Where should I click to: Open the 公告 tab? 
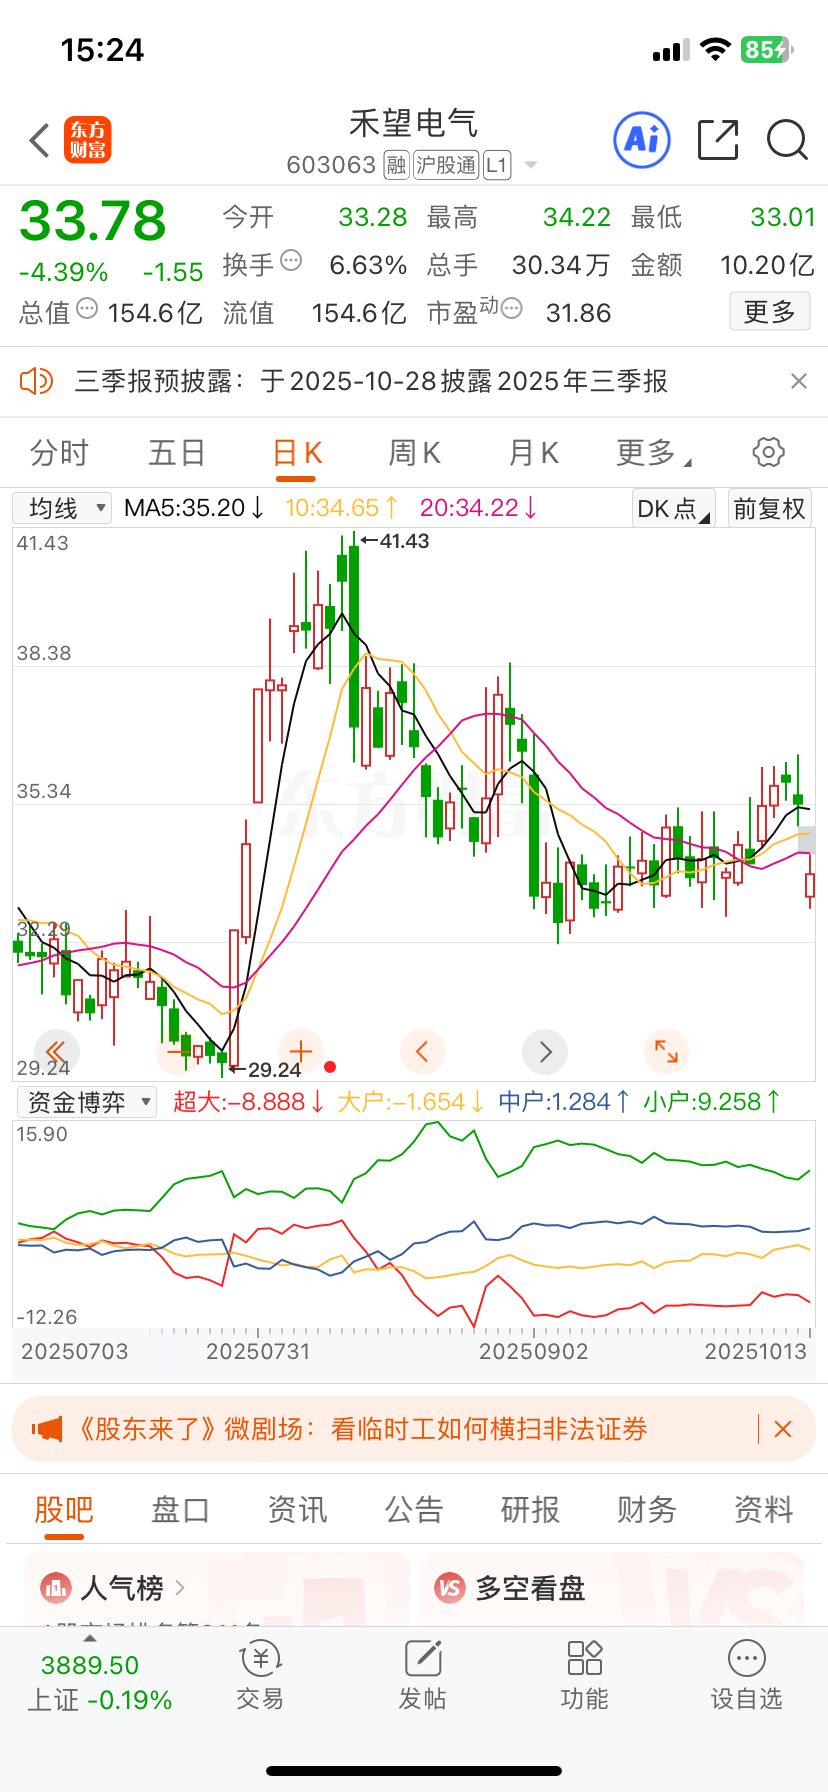[x=414, y=1510]
